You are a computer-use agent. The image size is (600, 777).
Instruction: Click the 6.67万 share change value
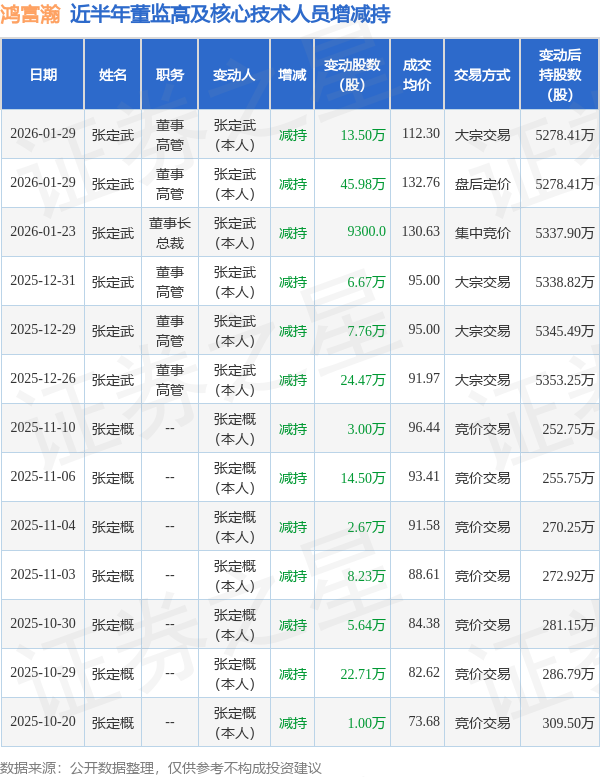point(366,282)
